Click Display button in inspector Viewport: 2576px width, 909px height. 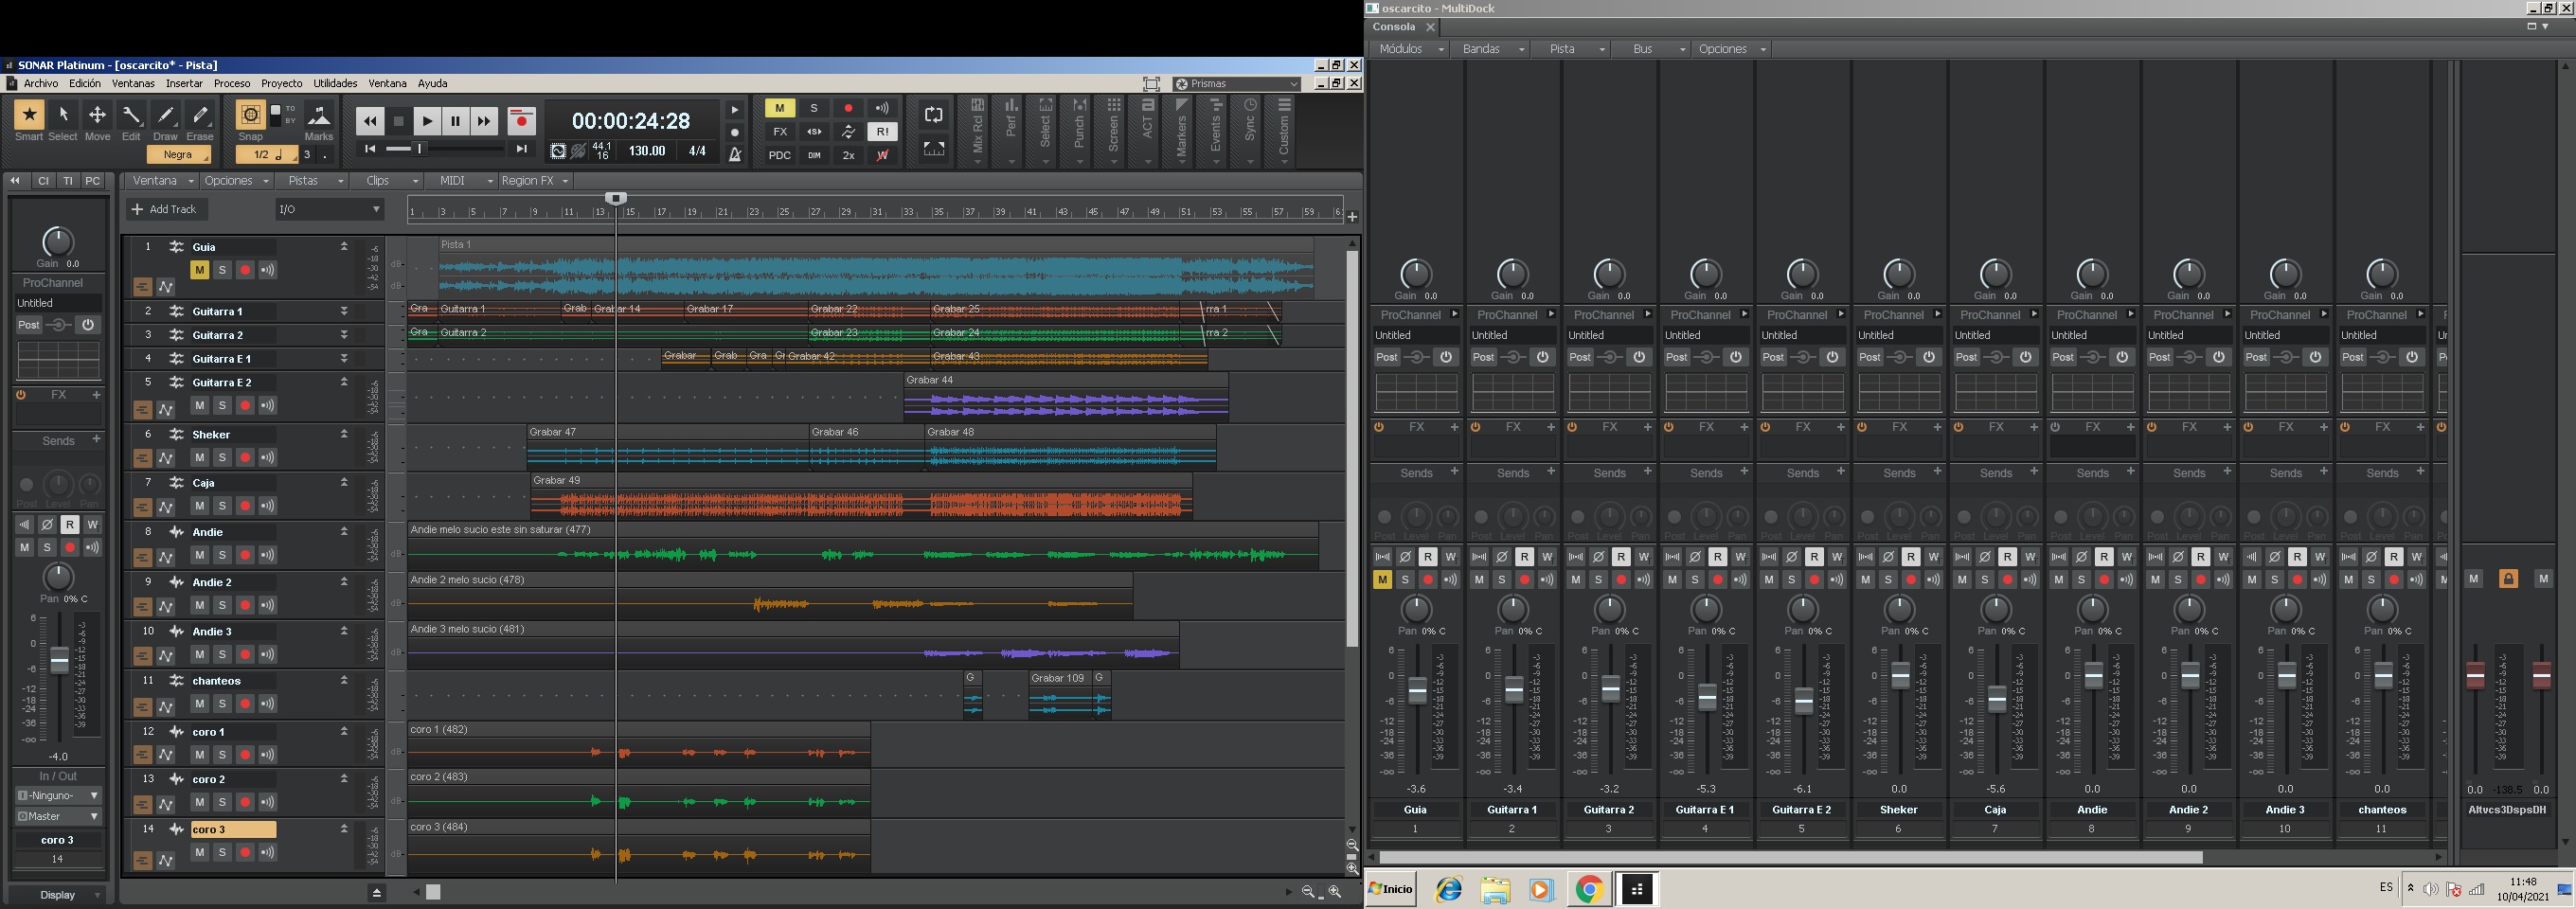58,895
